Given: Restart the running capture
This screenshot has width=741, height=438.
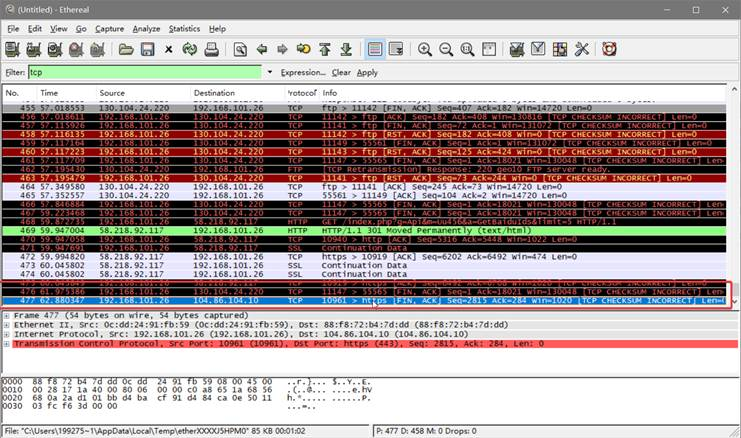Looking at the screenshot, I should 97,49.
